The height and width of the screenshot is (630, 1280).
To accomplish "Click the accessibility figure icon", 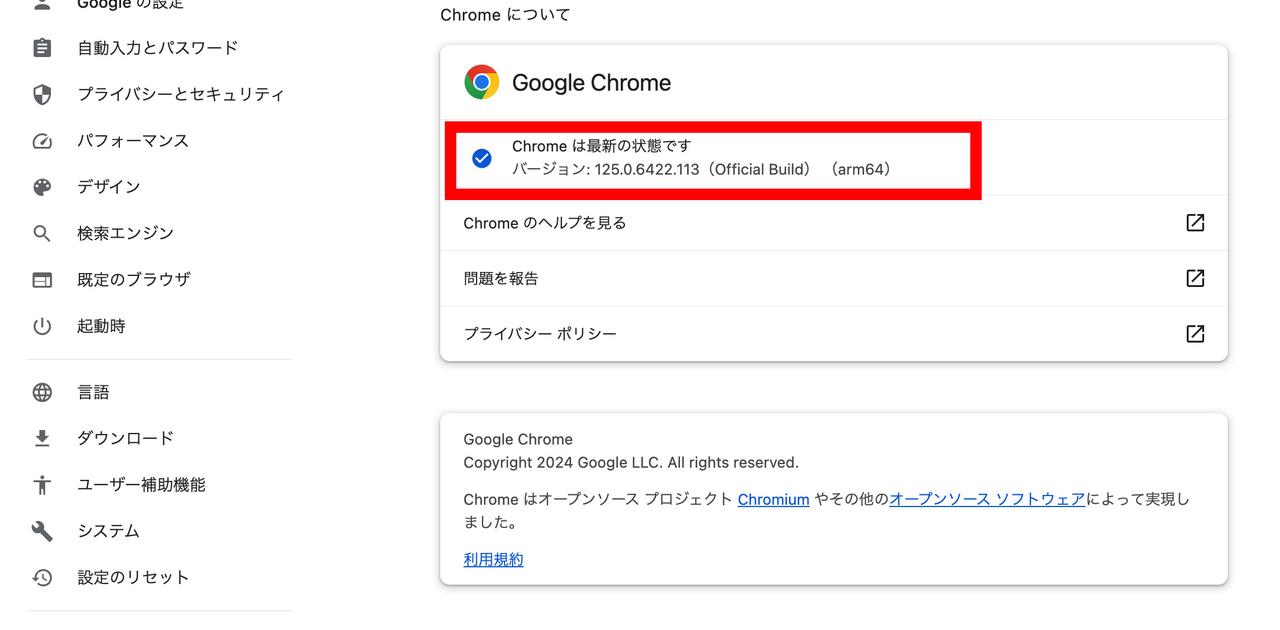I will point(42,485).
